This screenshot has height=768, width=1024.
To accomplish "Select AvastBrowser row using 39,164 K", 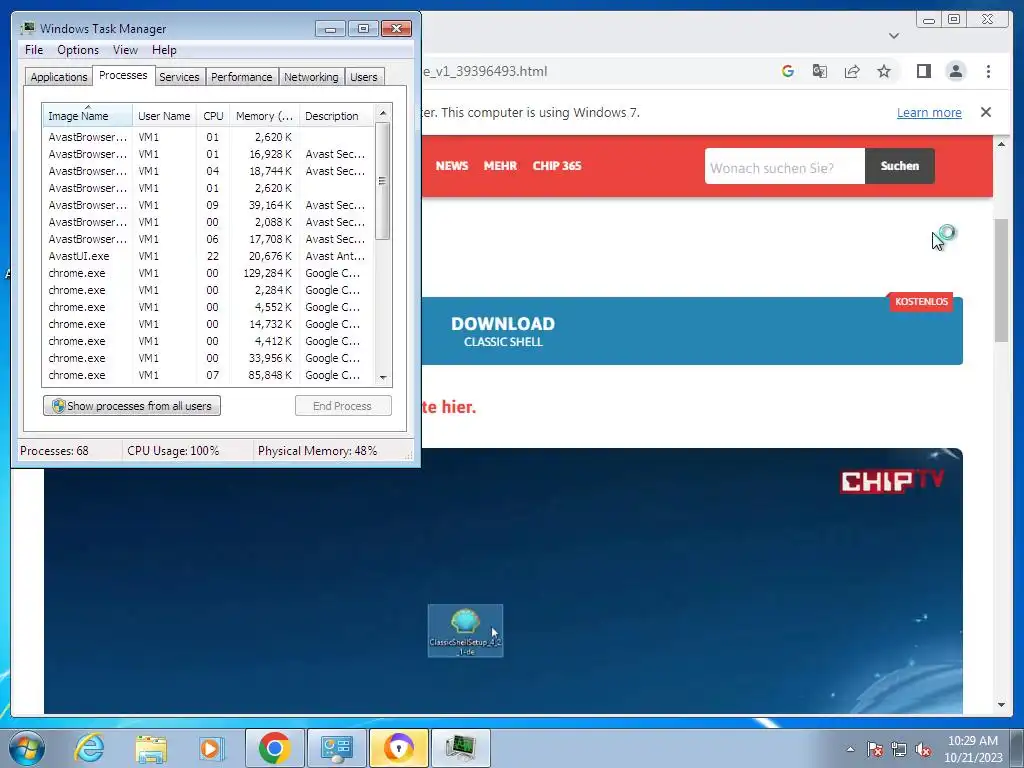I will tap(209, 205).
